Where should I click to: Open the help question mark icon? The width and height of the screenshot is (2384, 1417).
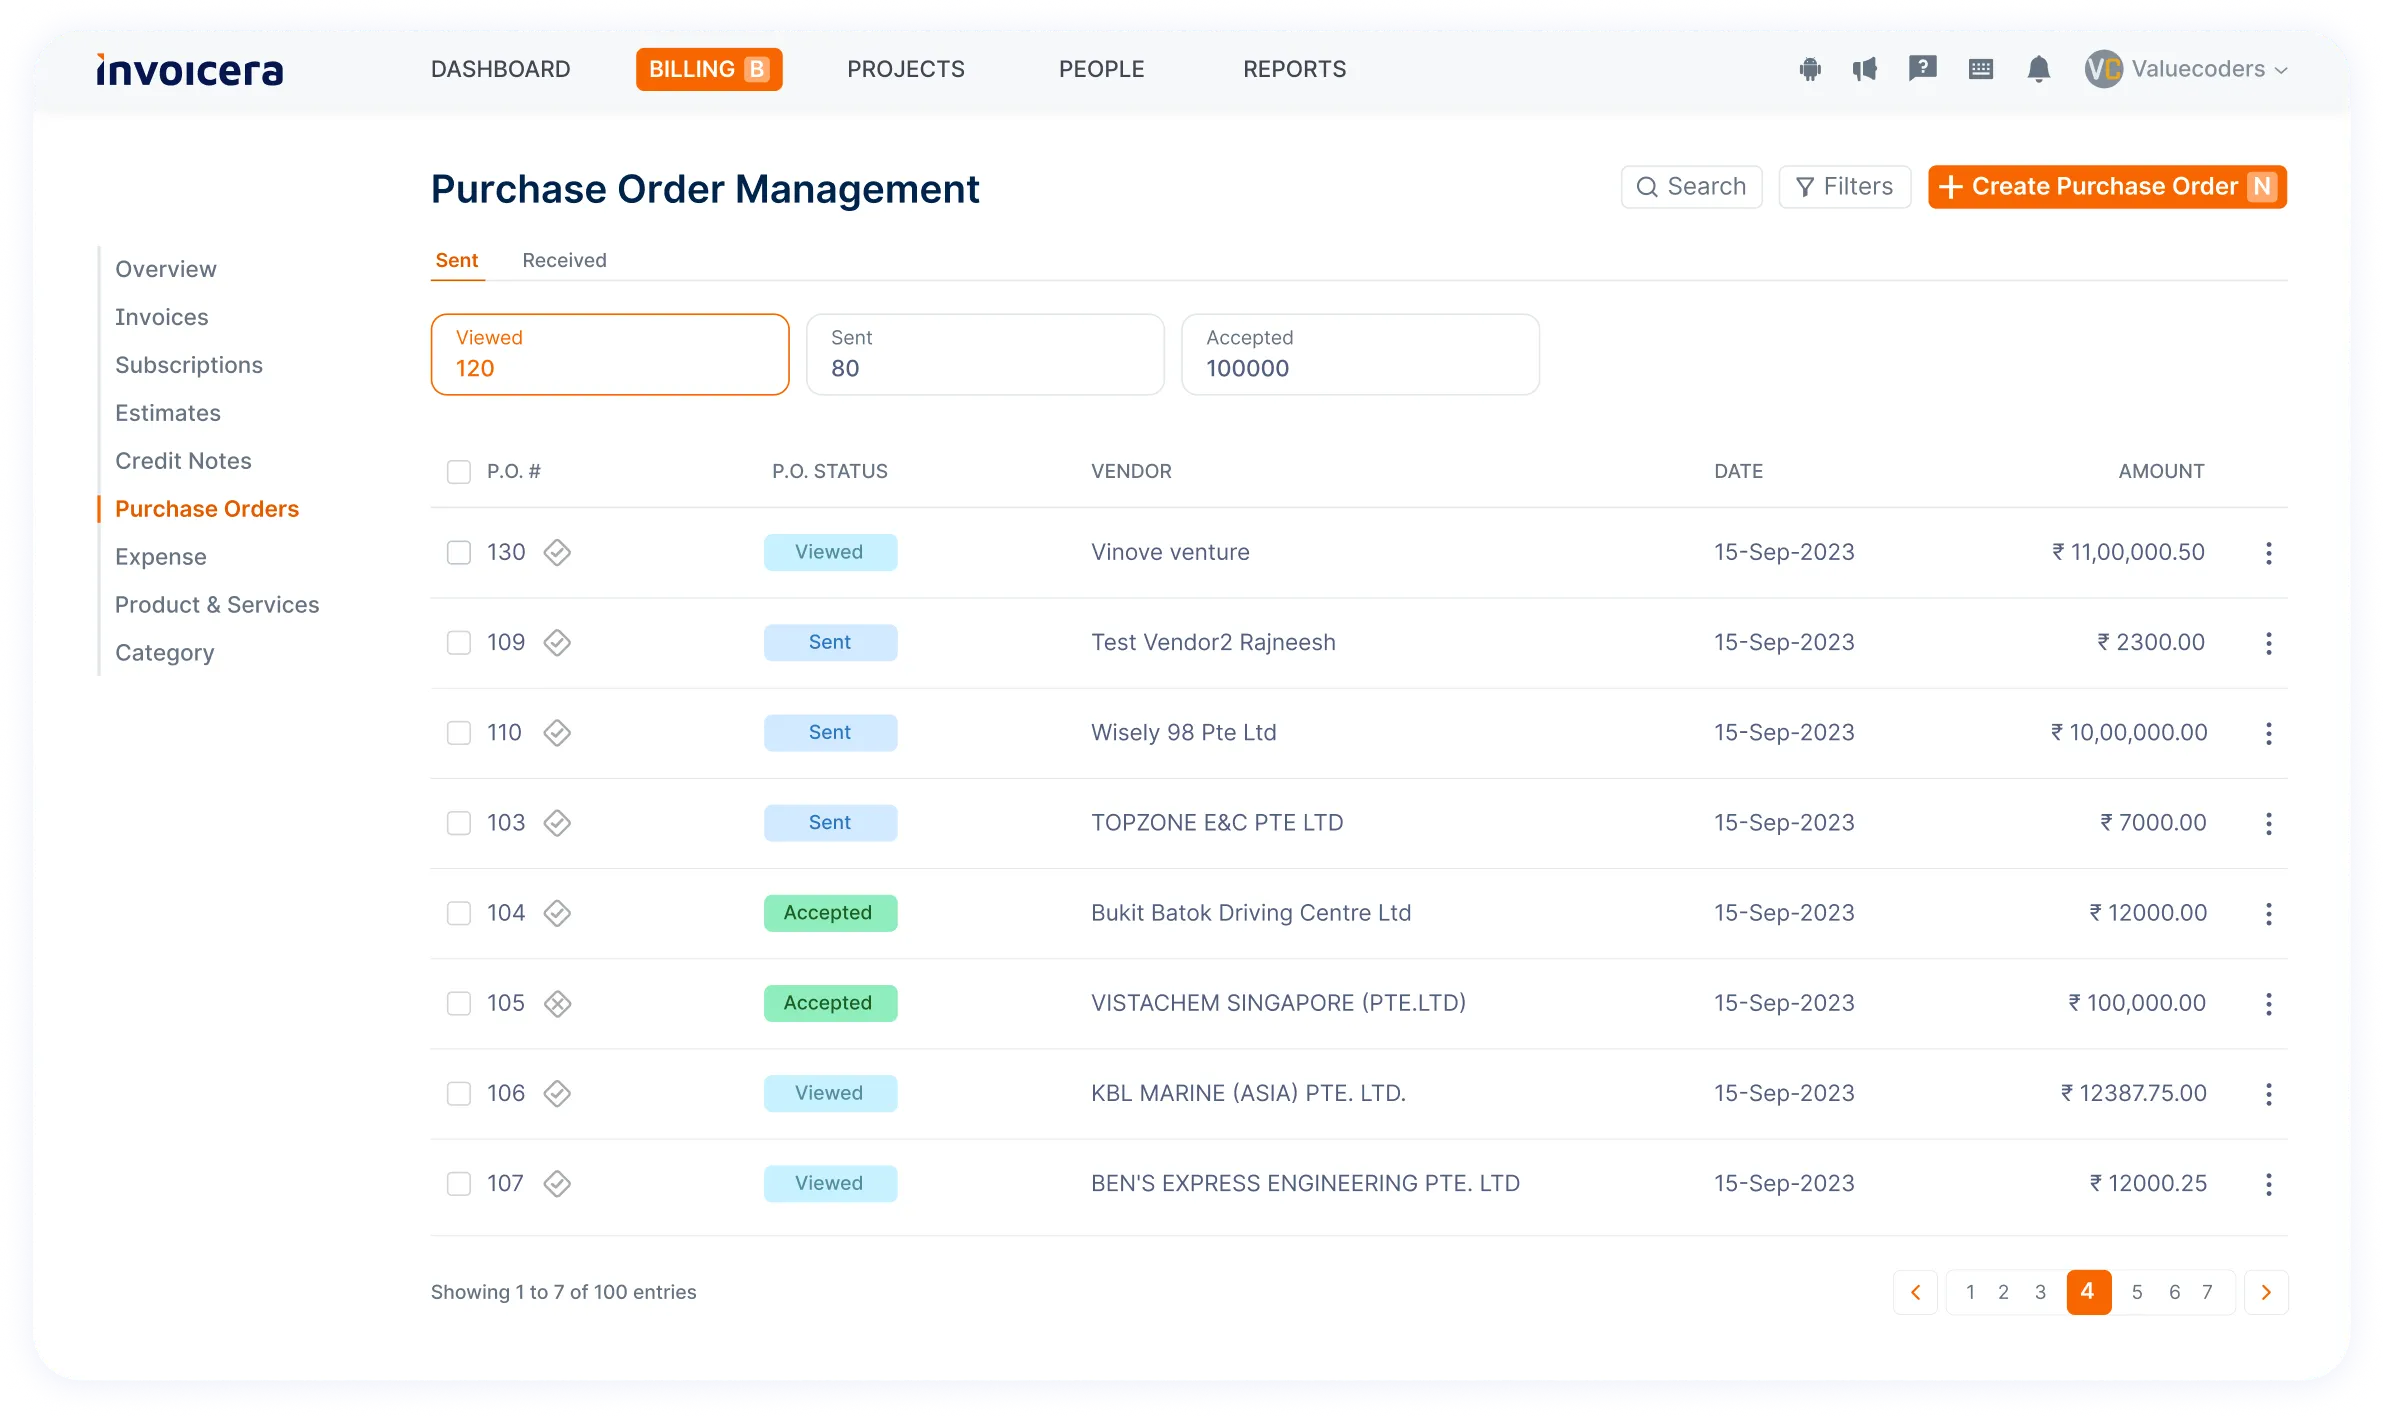pyautogui.click(x=1922, y=68)
